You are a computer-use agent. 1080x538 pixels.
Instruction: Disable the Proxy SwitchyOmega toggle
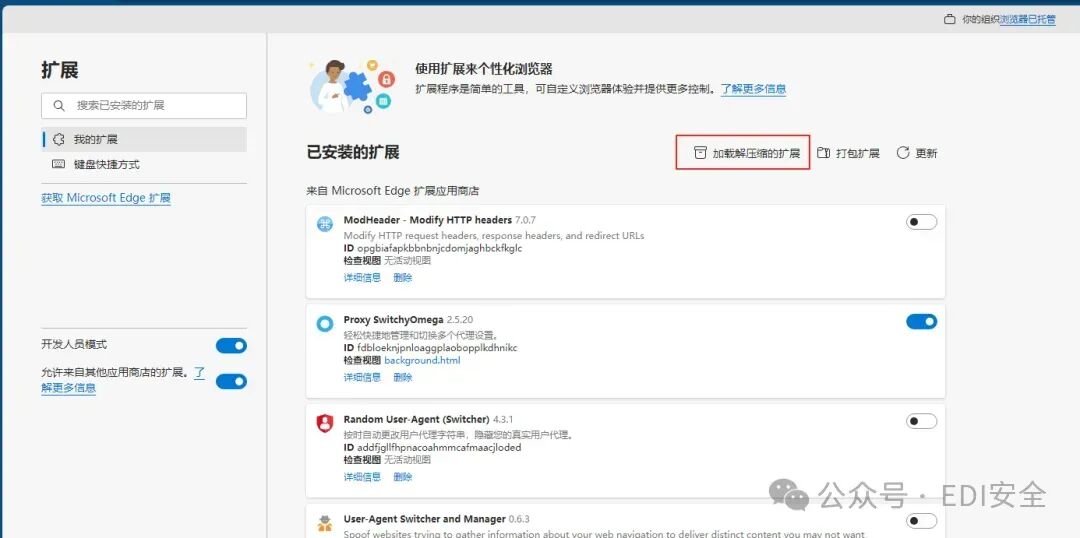click(x=922, y=322)
